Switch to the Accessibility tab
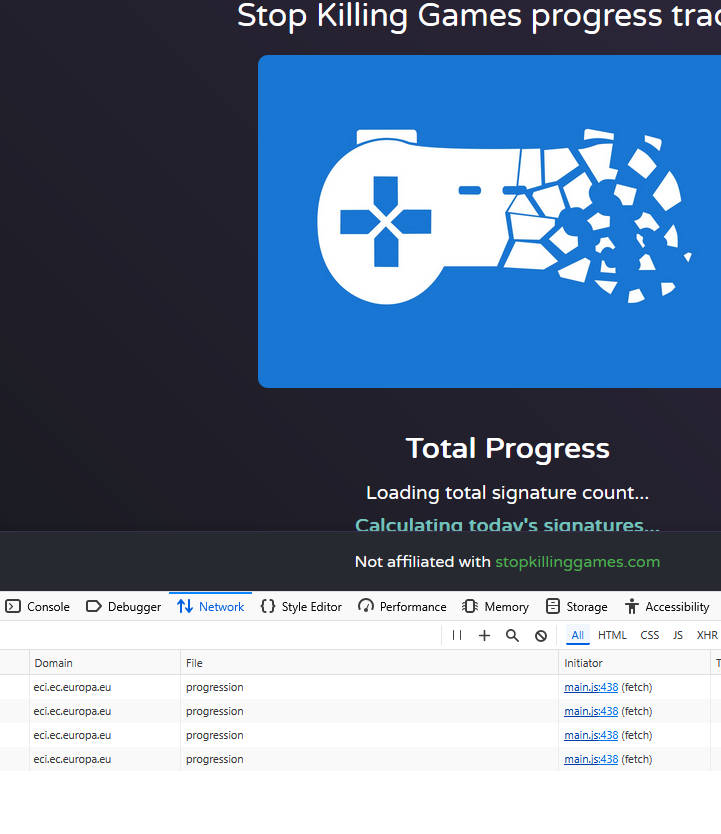Viewport: 721px width, 834px height. click(667, 606)
